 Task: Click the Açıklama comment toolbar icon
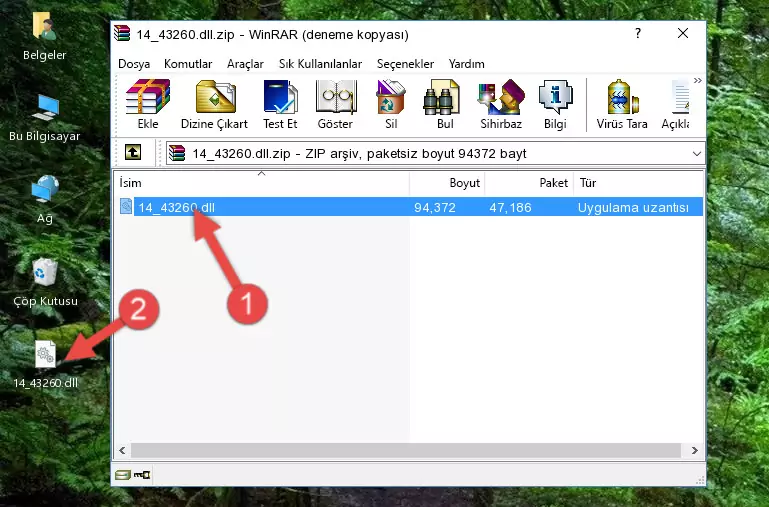[675, 104]
